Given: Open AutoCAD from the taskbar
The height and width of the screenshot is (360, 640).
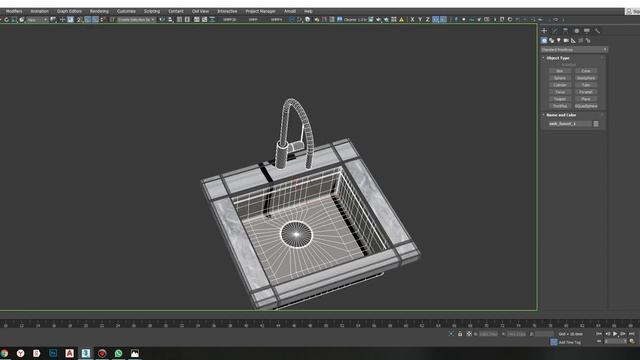Looking at the screenshot, I should click(x=69, y=353).
